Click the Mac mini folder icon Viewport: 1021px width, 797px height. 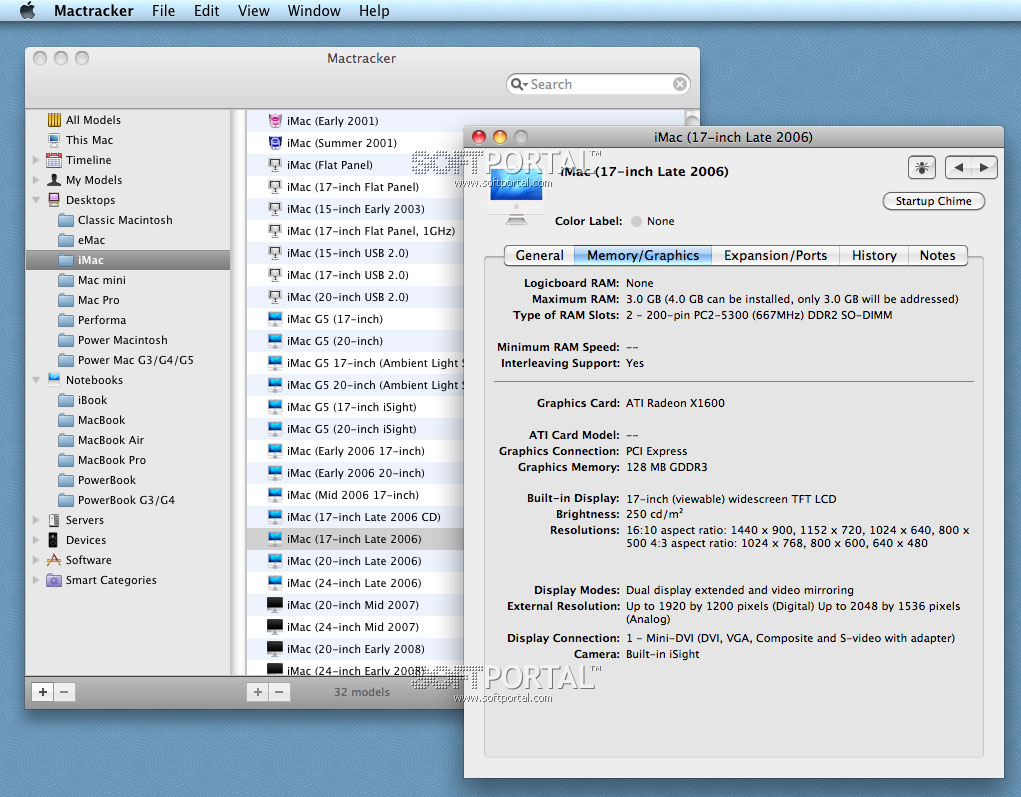(66, 280)
